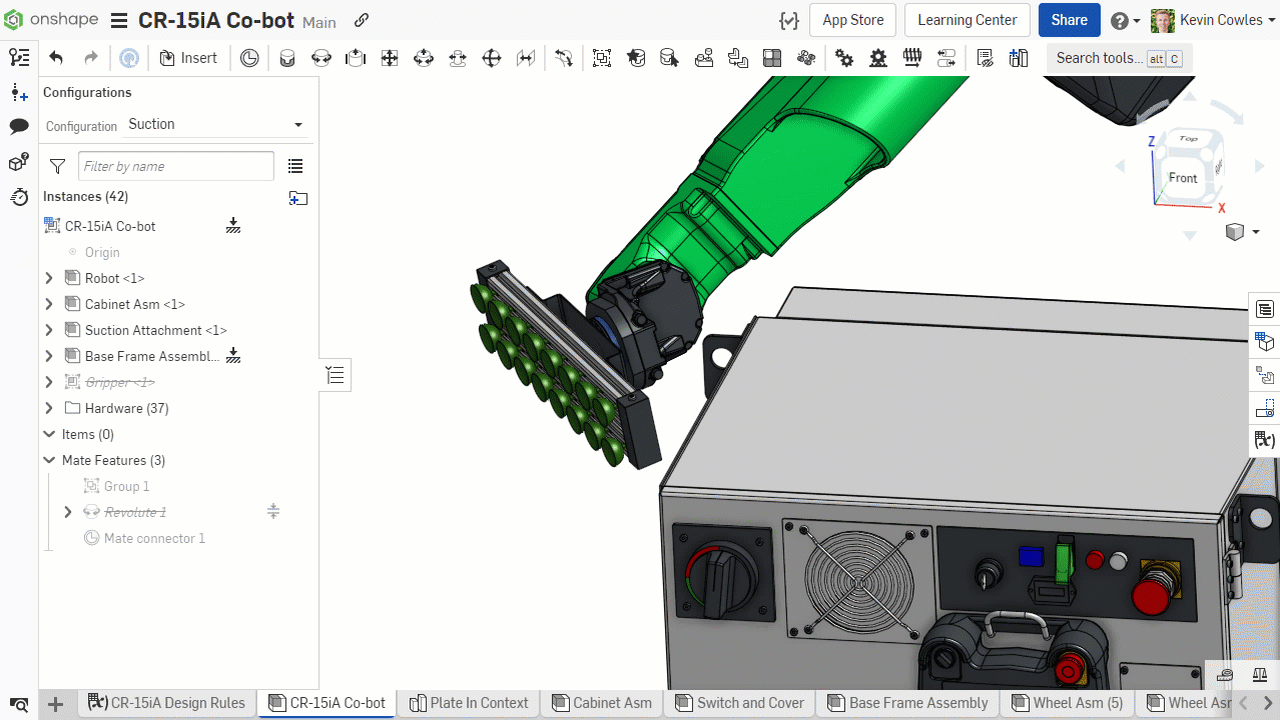The image size is (1280, 720).
Task: Click the blue Share button
Action: [1069, 20]
